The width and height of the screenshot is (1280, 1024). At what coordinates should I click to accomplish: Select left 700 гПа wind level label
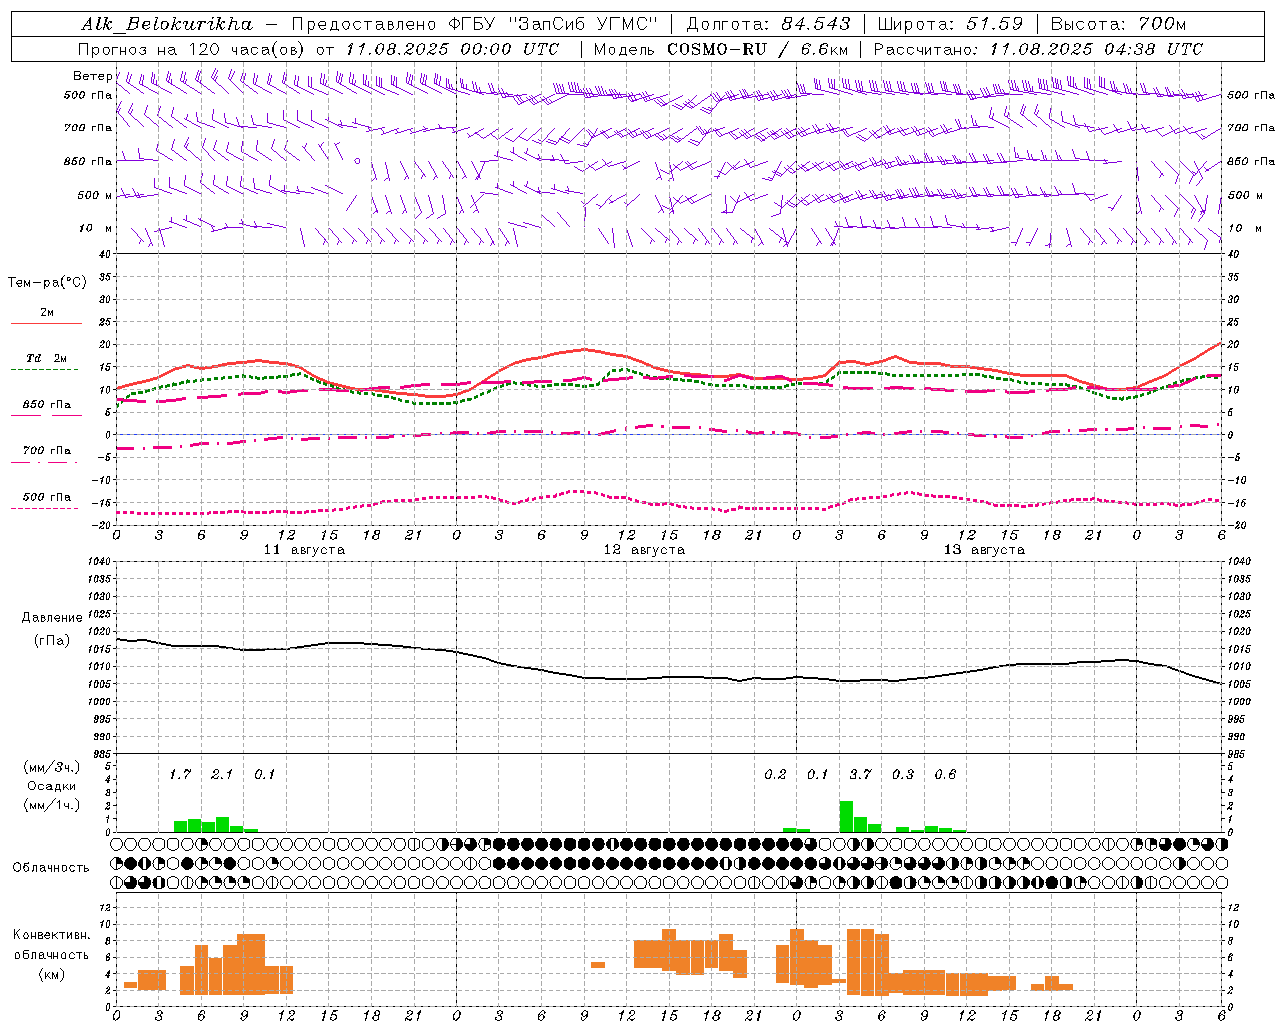point(88,128)
